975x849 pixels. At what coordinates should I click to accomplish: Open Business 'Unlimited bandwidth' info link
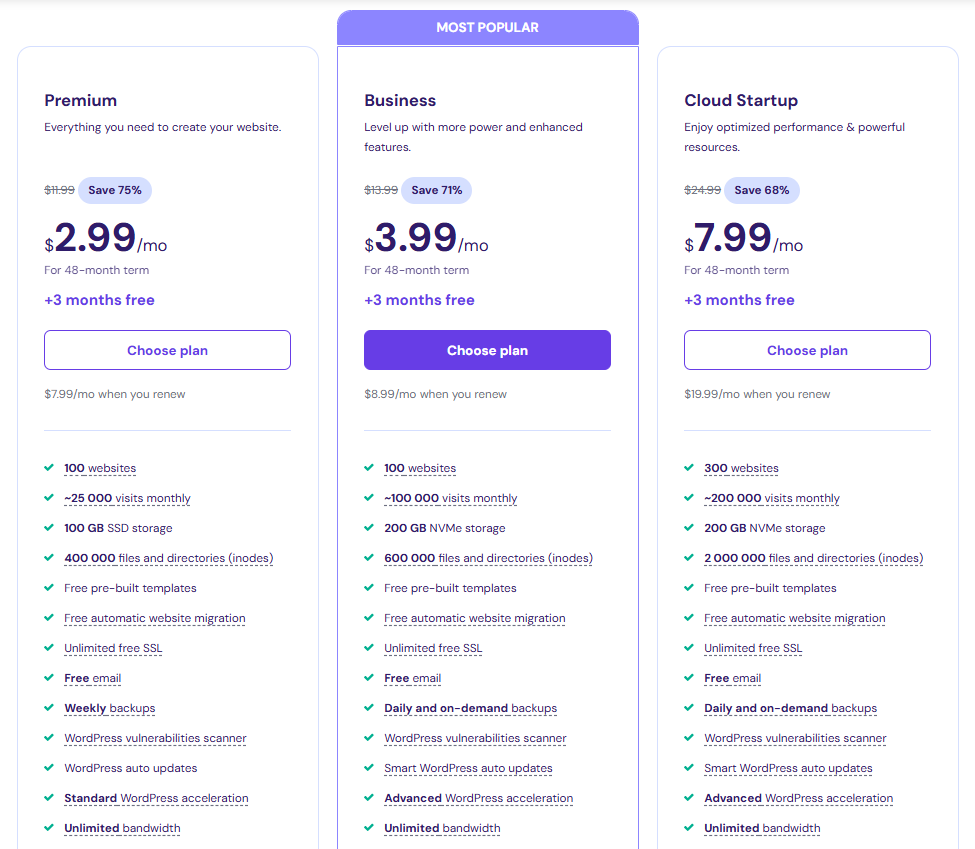442,828
